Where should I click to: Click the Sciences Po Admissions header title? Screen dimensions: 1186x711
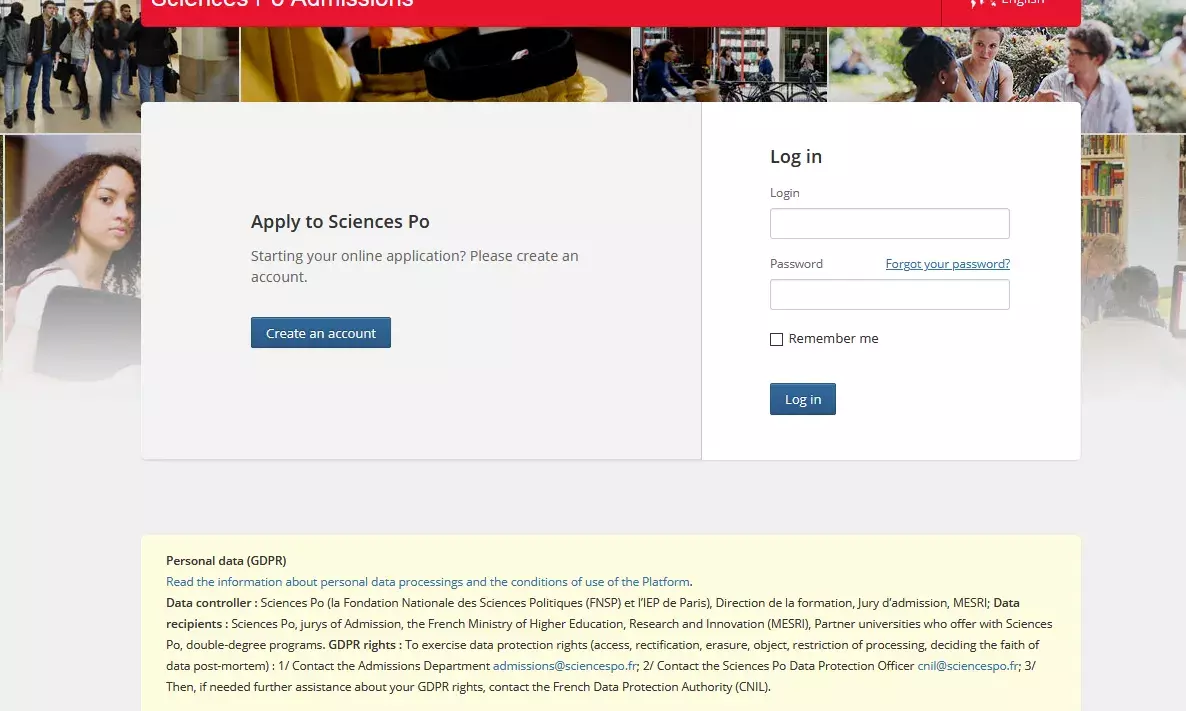[x=282, y=5]
